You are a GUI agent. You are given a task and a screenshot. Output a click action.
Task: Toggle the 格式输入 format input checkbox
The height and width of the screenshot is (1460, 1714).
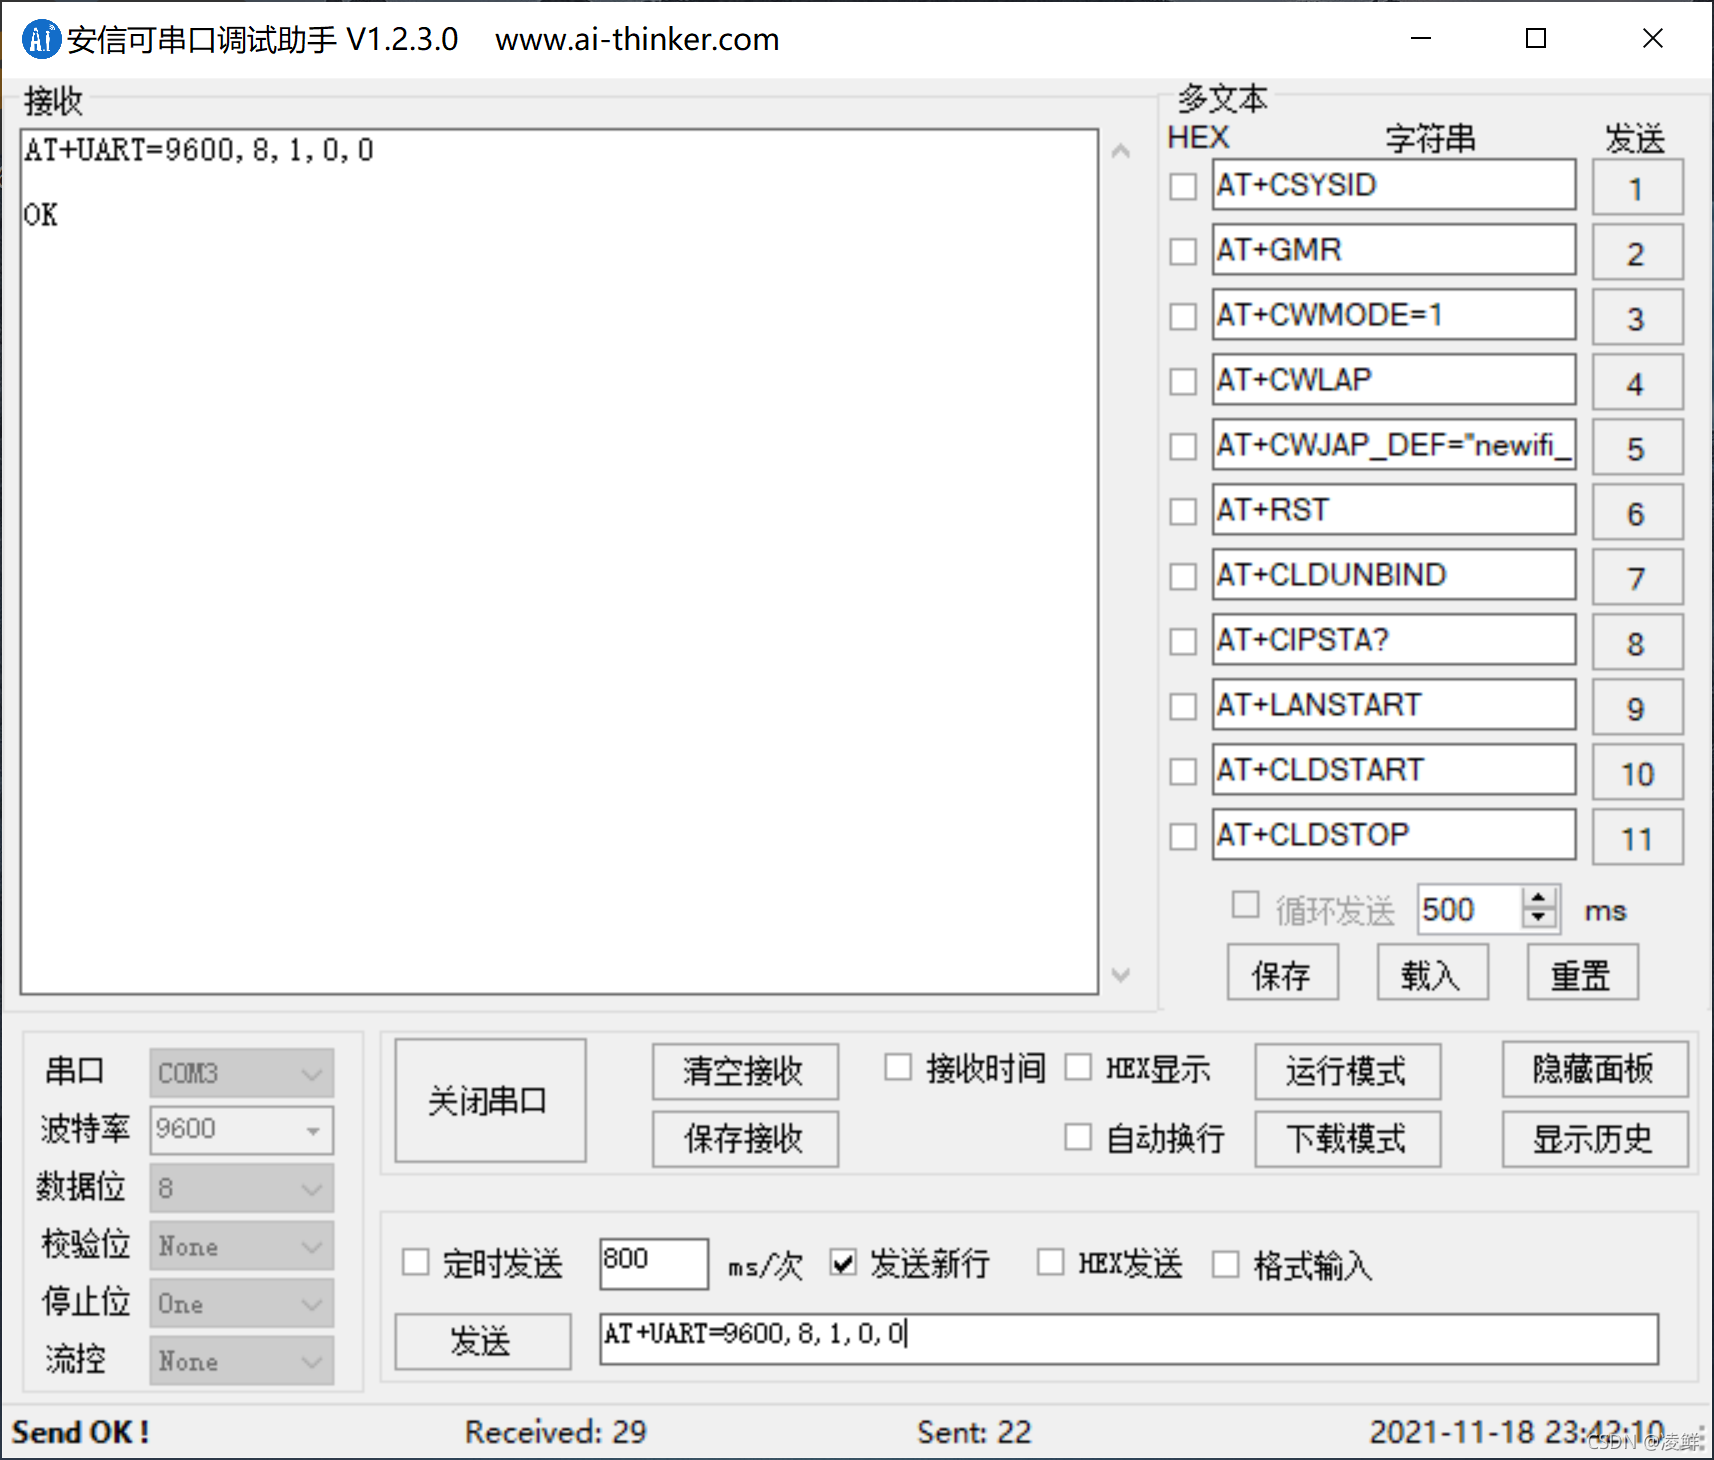pos(1226,1264)
